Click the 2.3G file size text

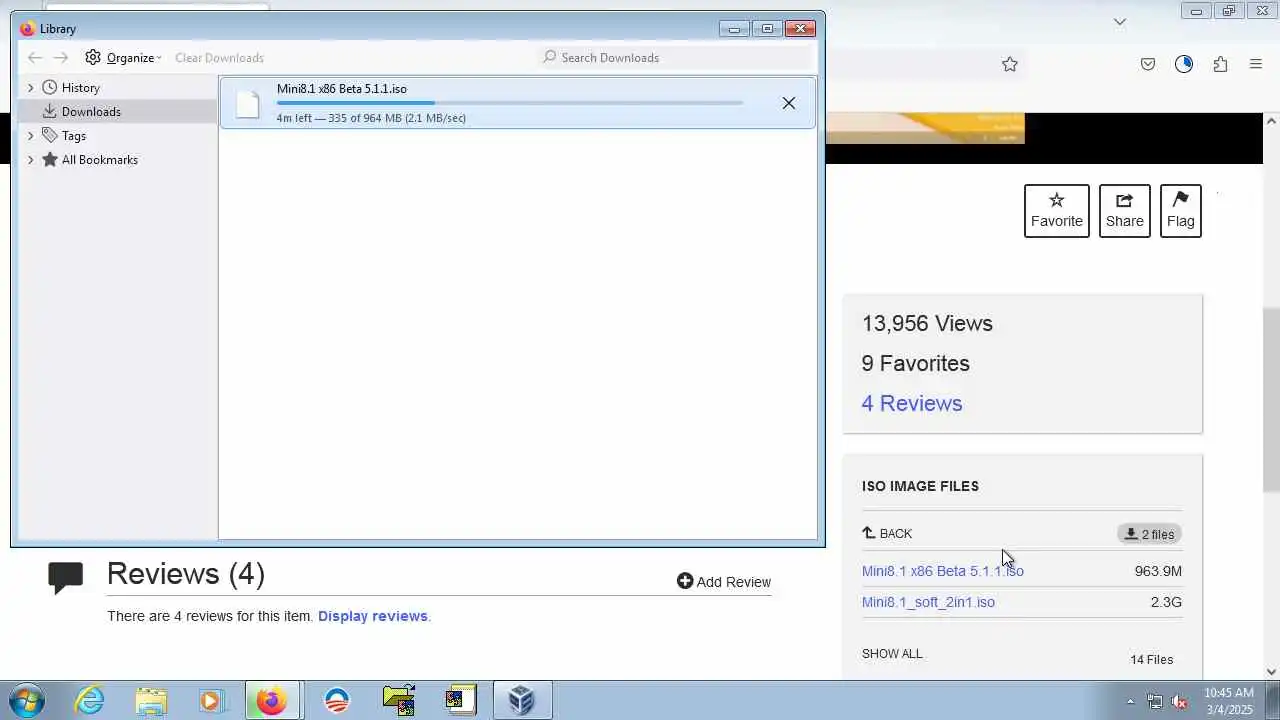(x=1166, y=602)
